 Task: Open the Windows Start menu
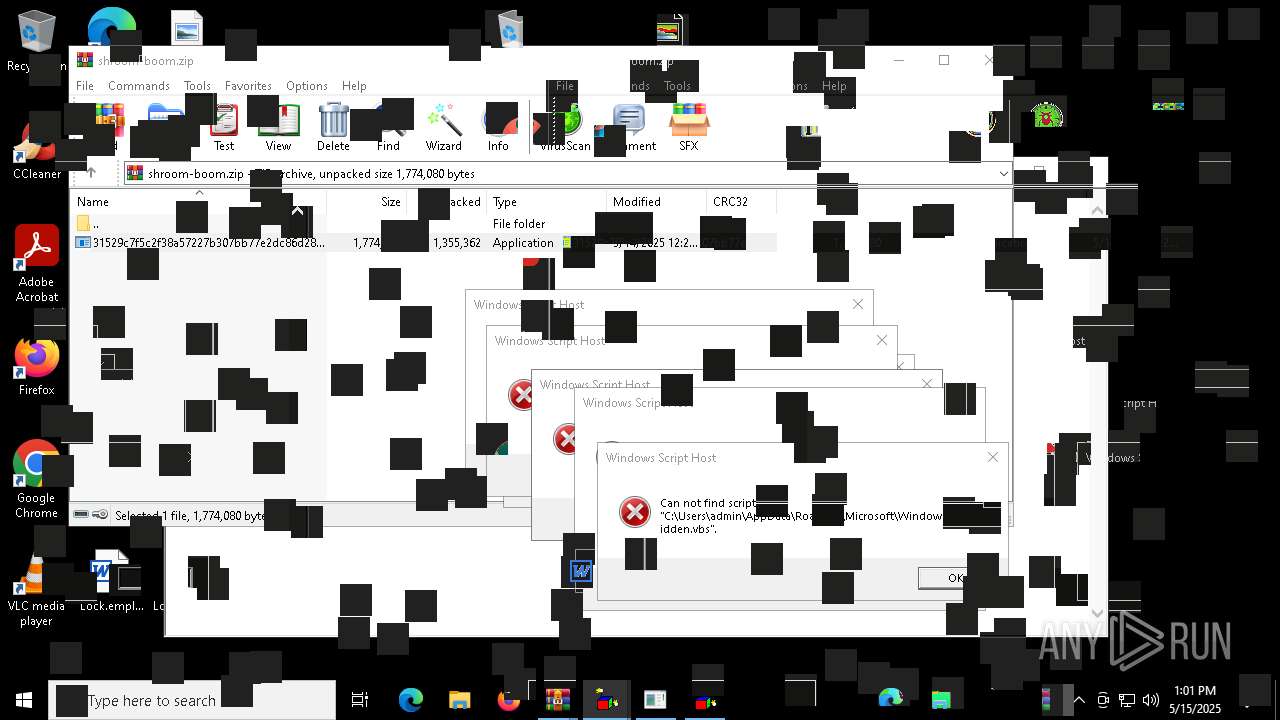click(x=24, y=700)
